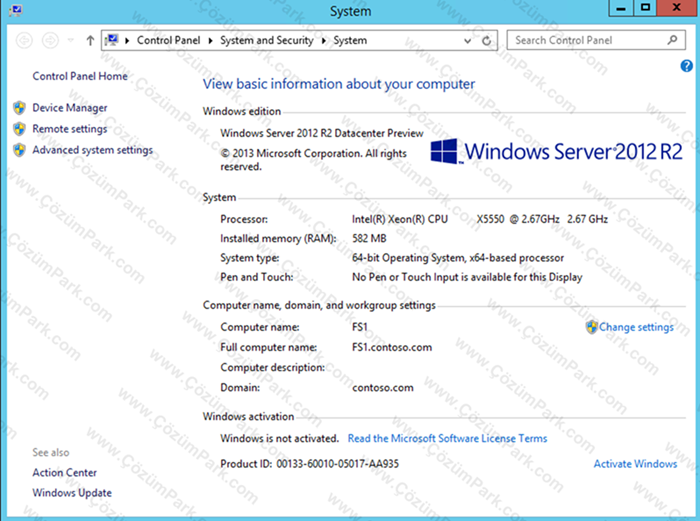Open Advanced system settings
700x521 pixels.
coord(92,150)
